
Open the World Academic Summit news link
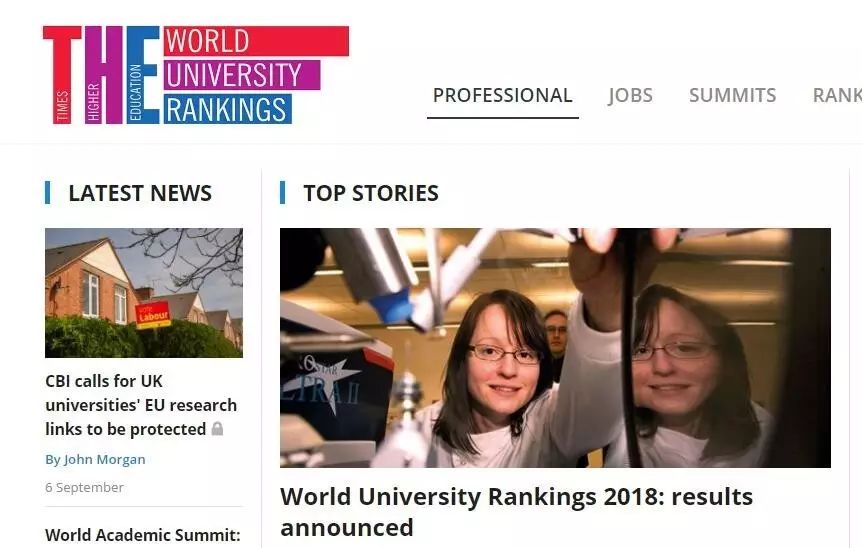(x=143, y=535)
